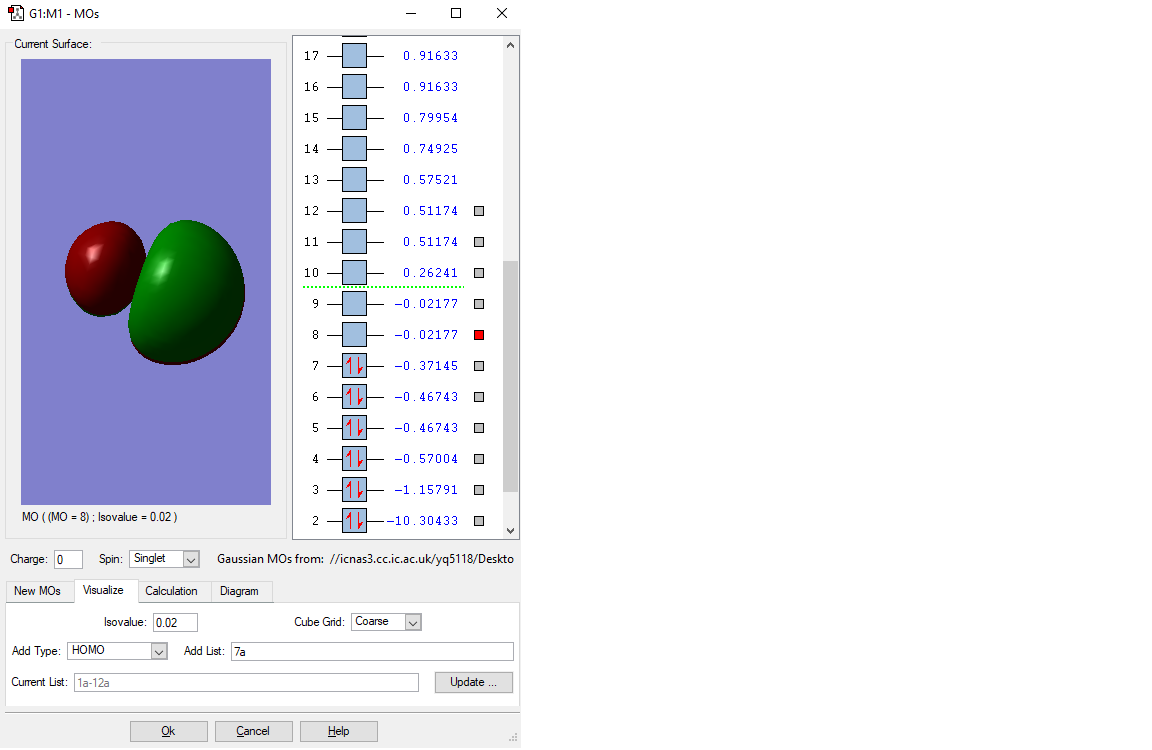Click the orbital list scroll up arrow

[511, 45]
